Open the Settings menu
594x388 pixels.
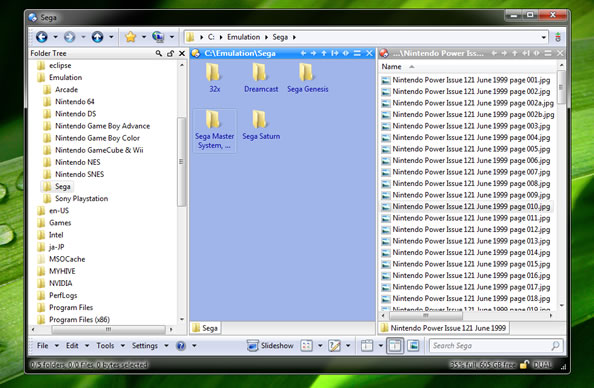pyautogui.click(x=145, y=346)
